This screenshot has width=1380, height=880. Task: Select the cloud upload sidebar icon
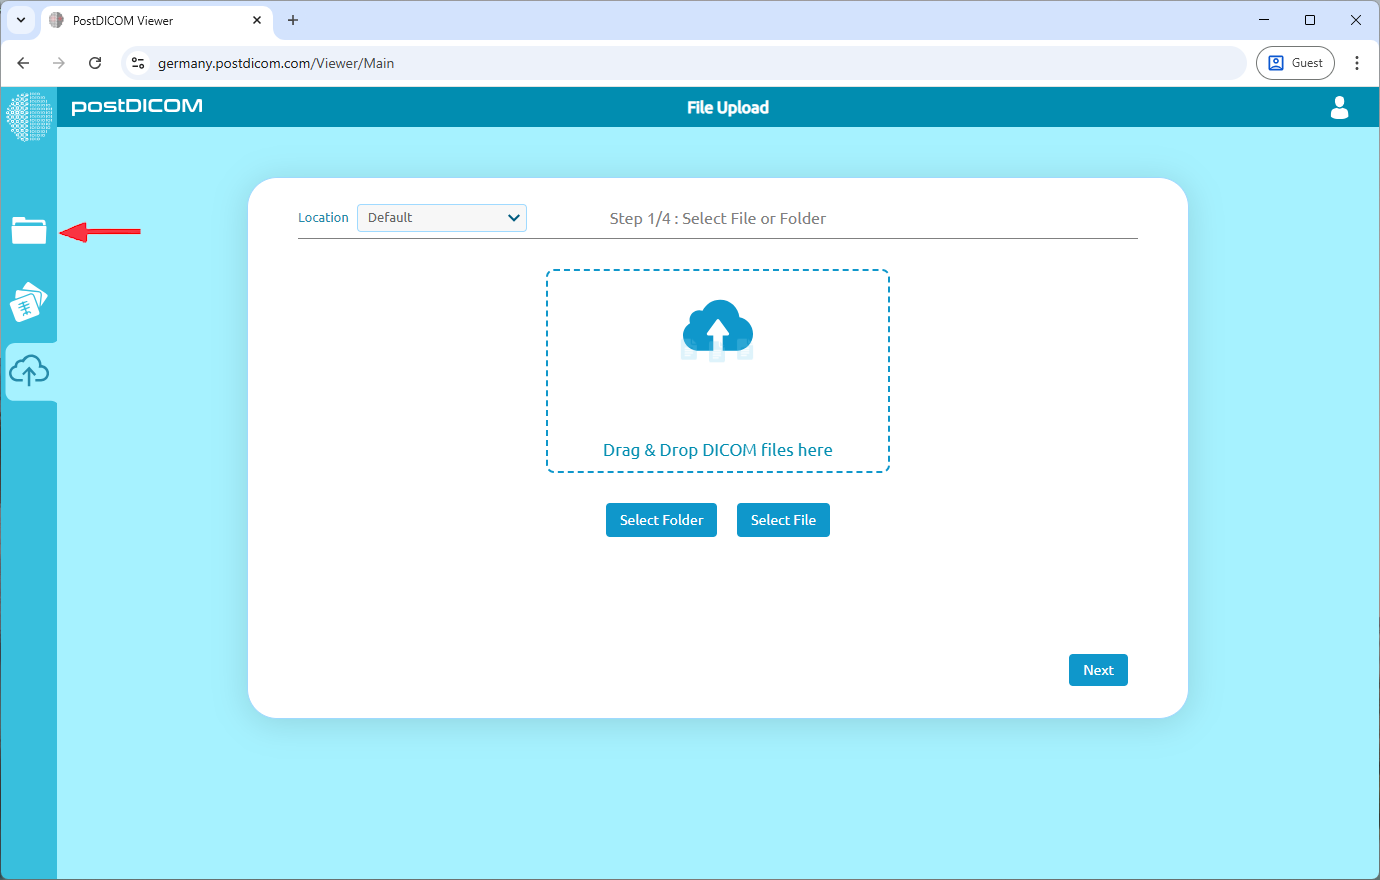click(x=29, y=372)
